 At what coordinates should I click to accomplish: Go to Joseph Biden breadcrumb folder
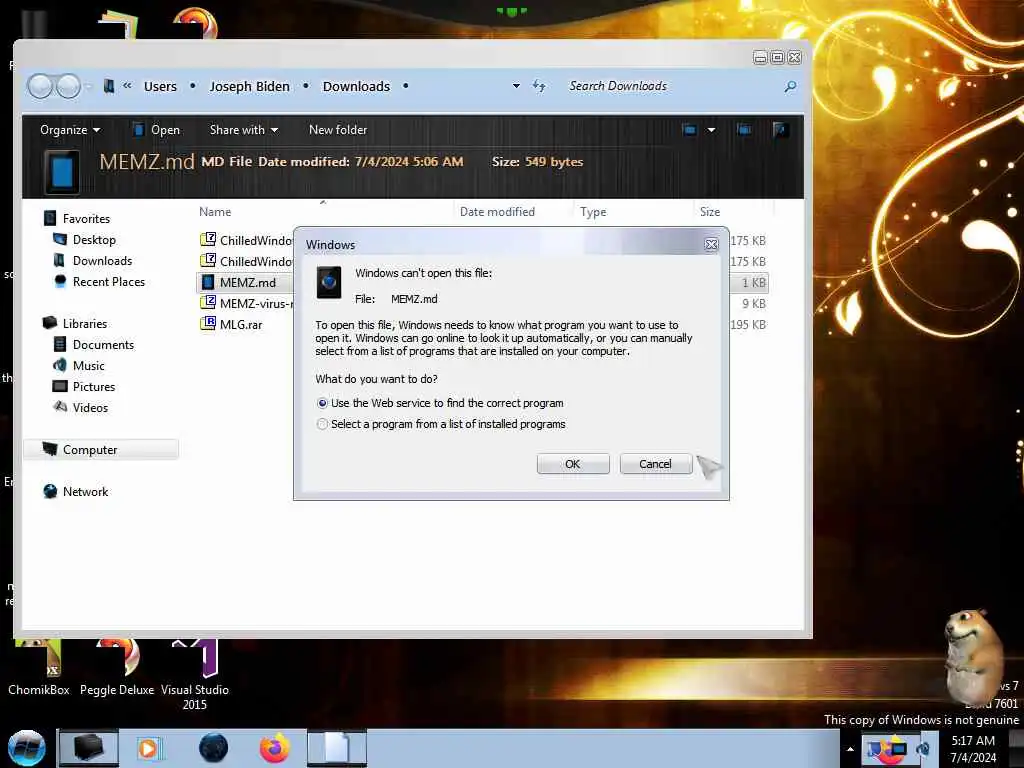click(x=249, y=86)
